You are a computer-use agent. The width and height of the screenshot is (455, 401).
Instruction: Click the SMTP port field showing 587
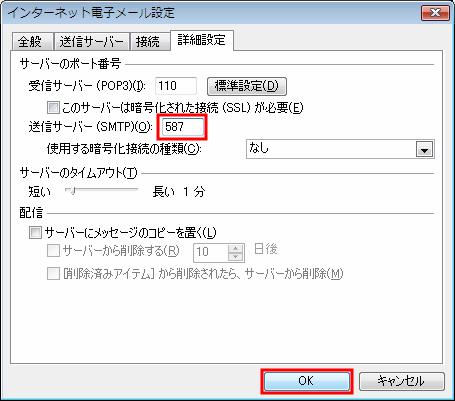[182, 127]
